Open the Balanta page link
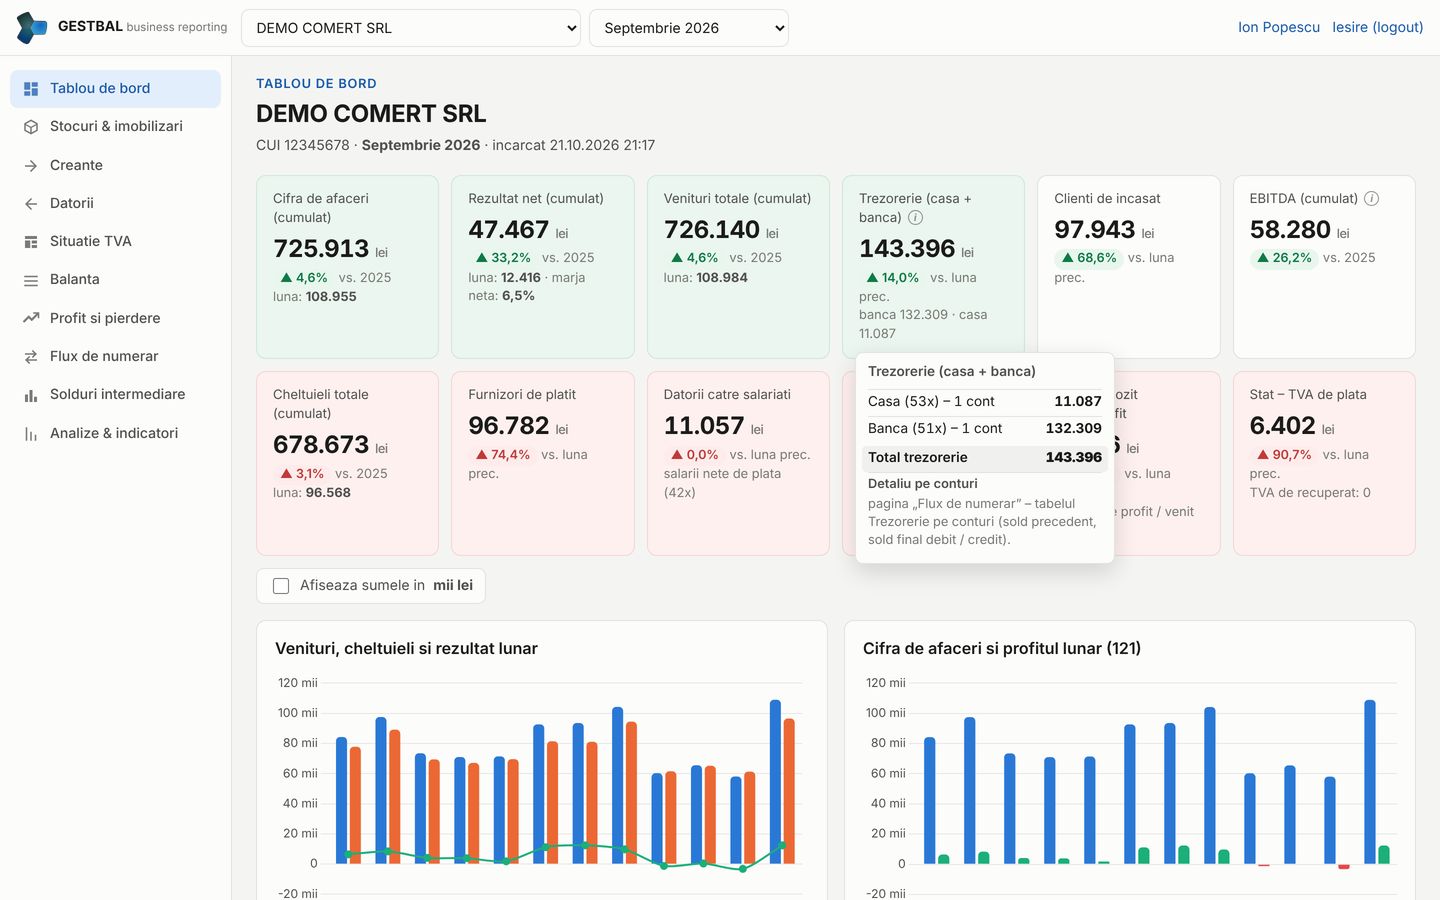Screen dimensions: 1440x900 click(116, 280)
